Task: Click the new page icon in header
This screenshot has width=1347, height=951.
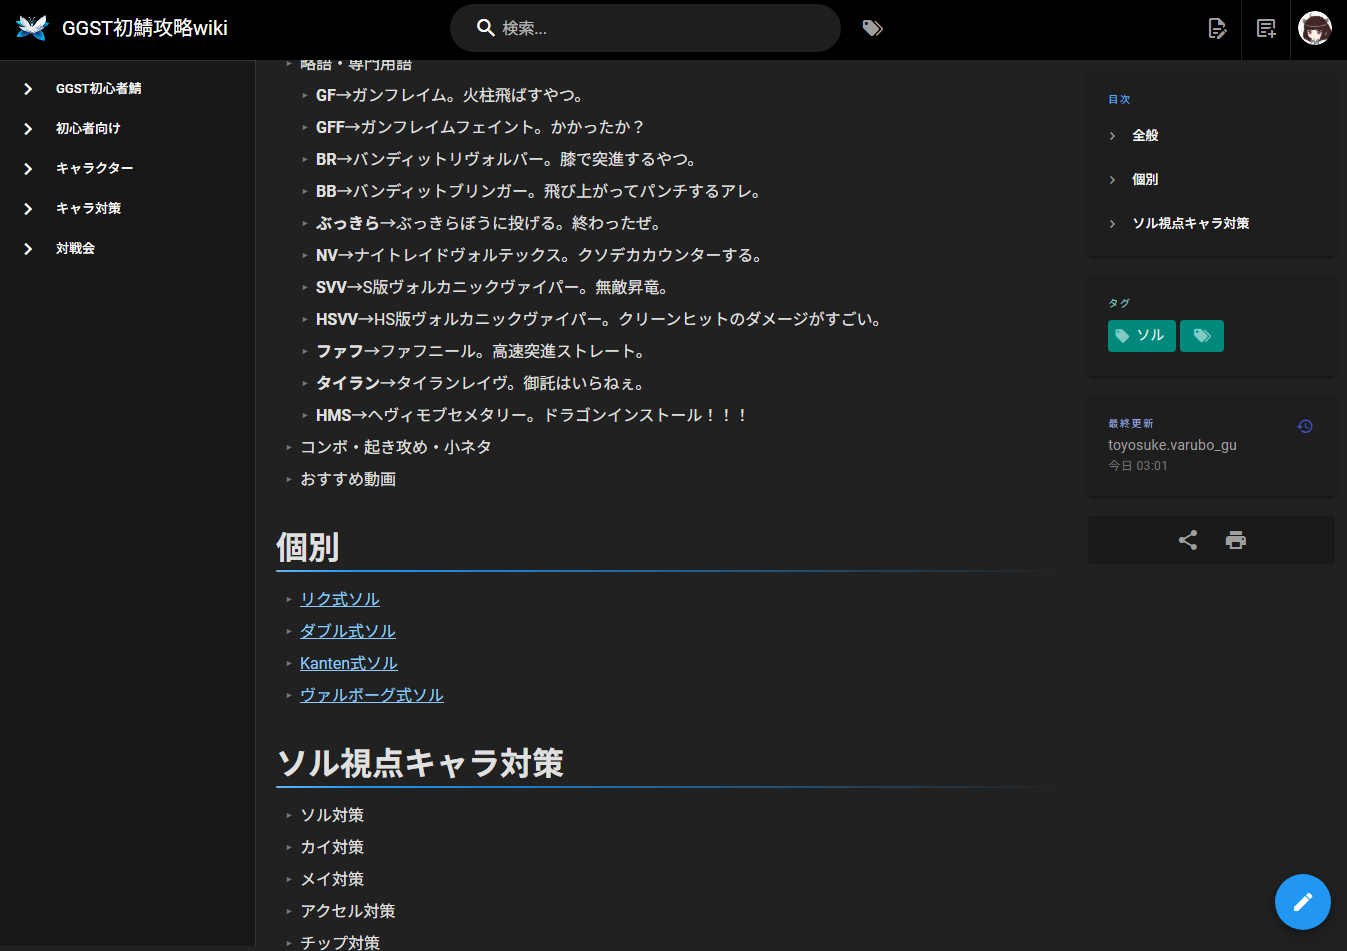Action: 1266,28
